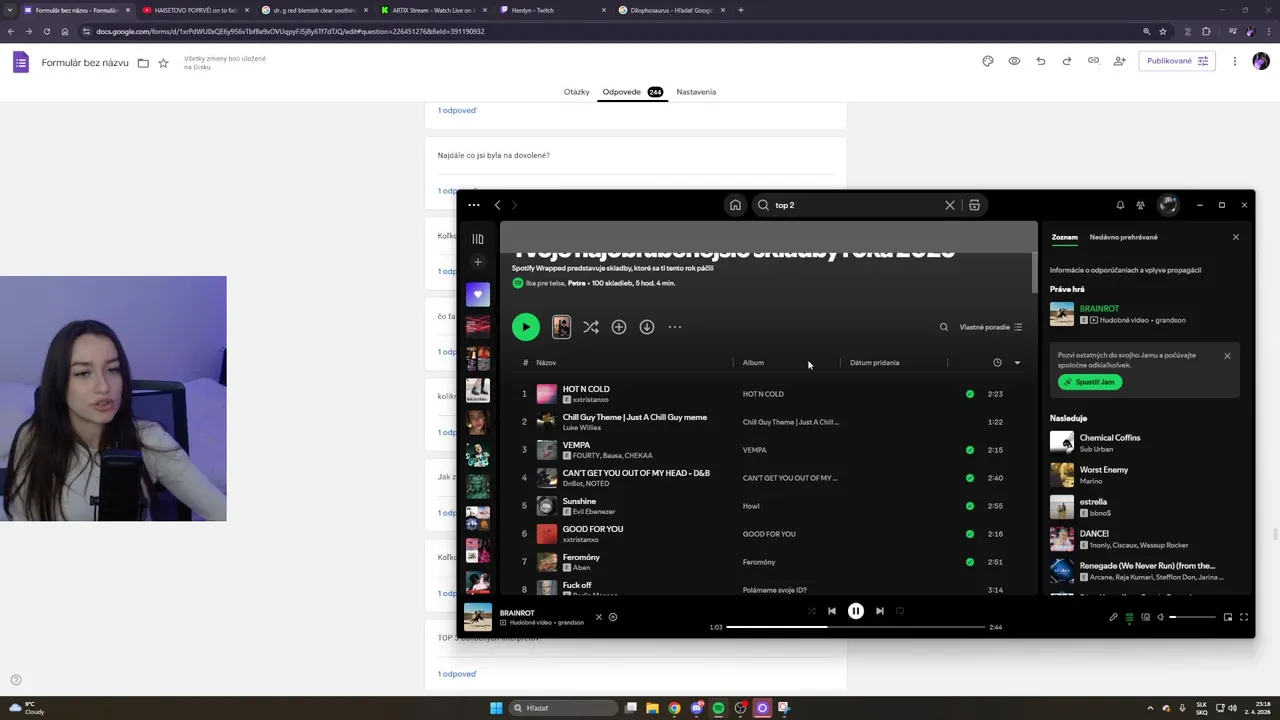Image resolution: width=1280 pixels, height=720 pixels.
Task: Open Spotify home via the house icon
Action: [735, 205]
